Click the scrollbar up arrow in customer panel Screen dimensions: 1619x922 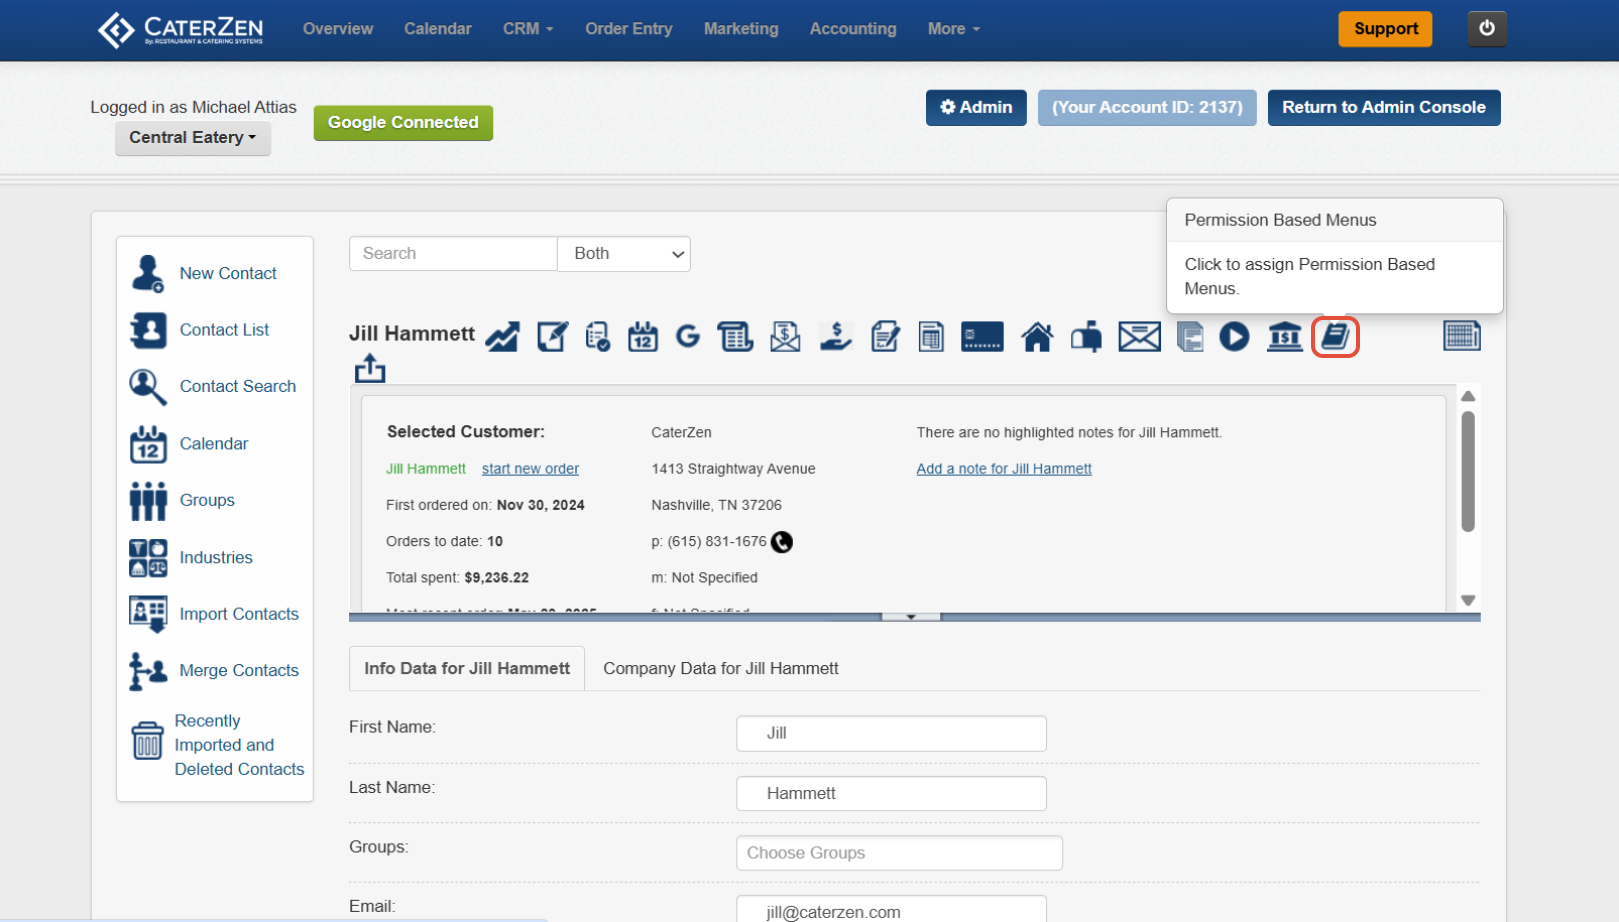pyautogui.click(x=1468, y=396)
